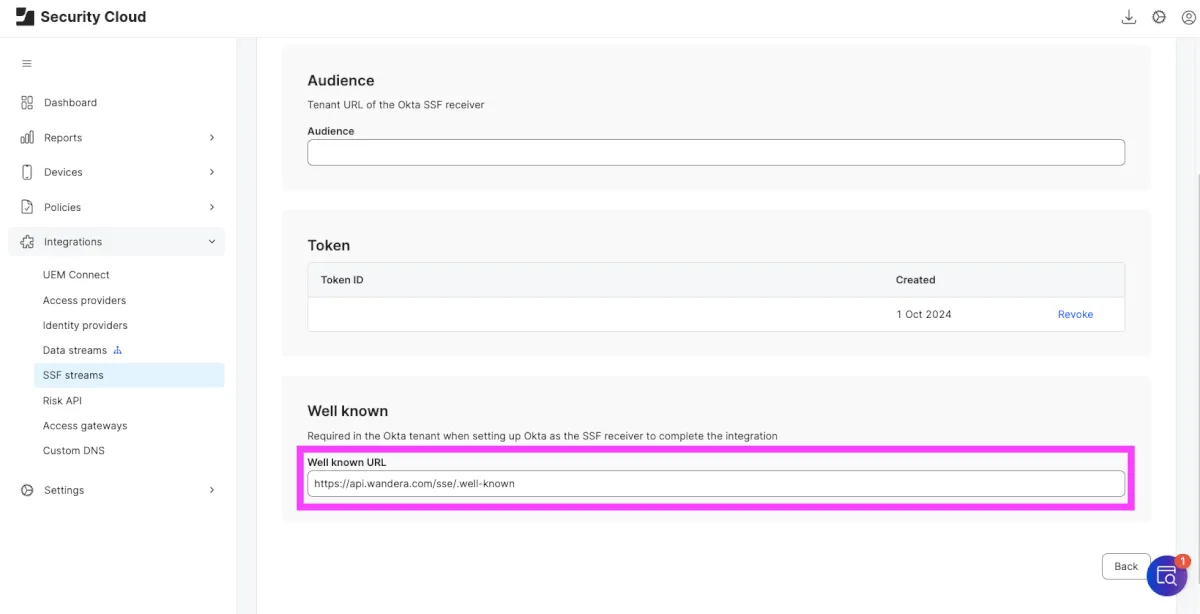Revoke the token created 1 Oct 2024
1200x614 pixels.
1075,314
